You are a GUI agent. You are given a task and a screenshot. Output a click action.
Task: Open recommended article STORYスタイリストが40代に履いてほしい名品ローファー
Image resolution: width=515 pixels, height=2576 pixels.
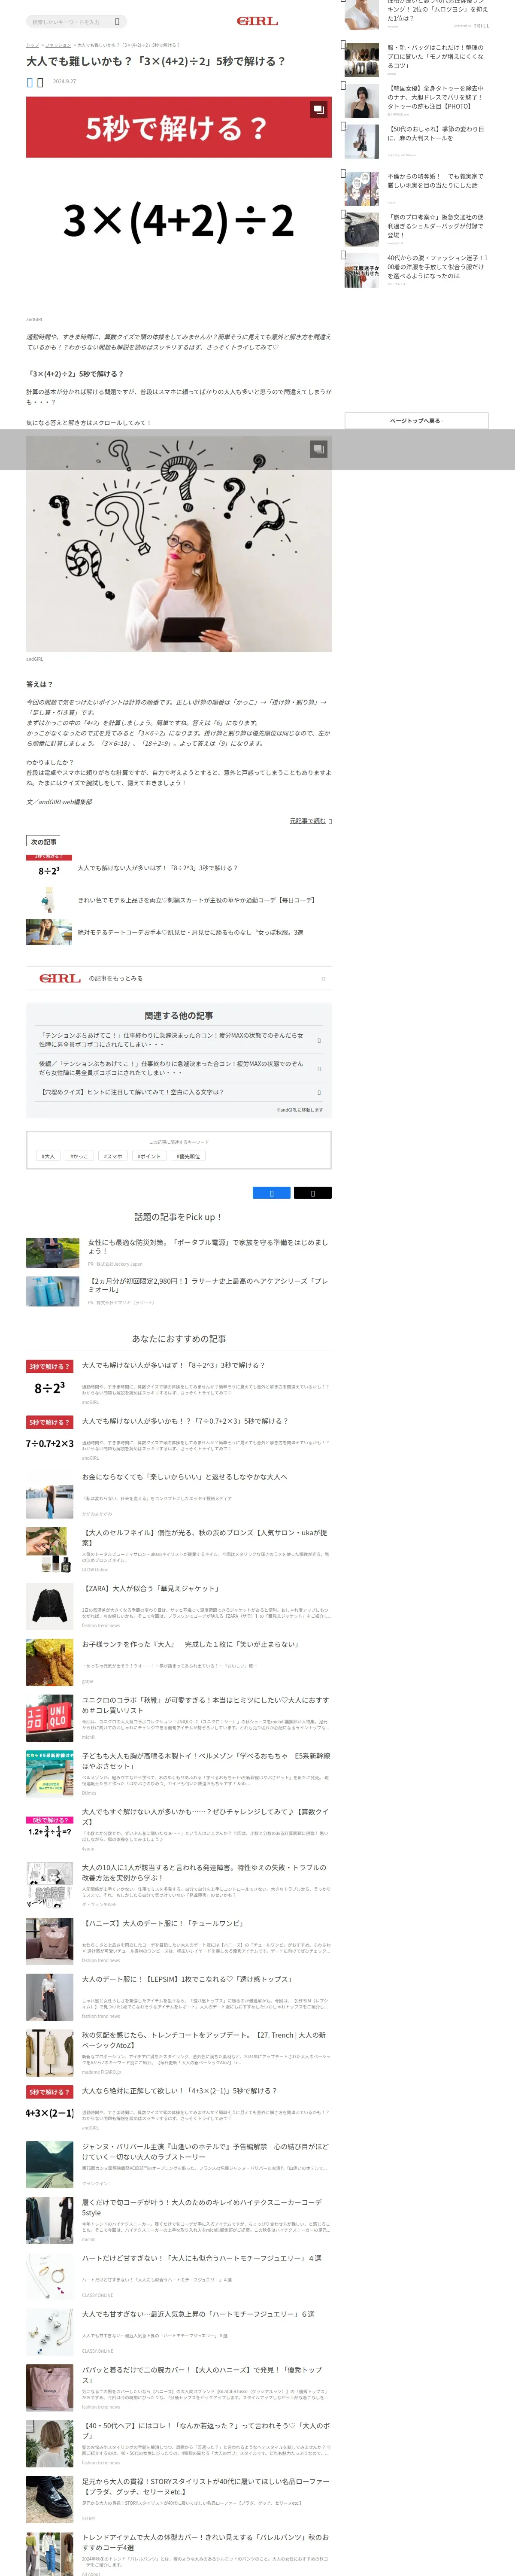205,2487
